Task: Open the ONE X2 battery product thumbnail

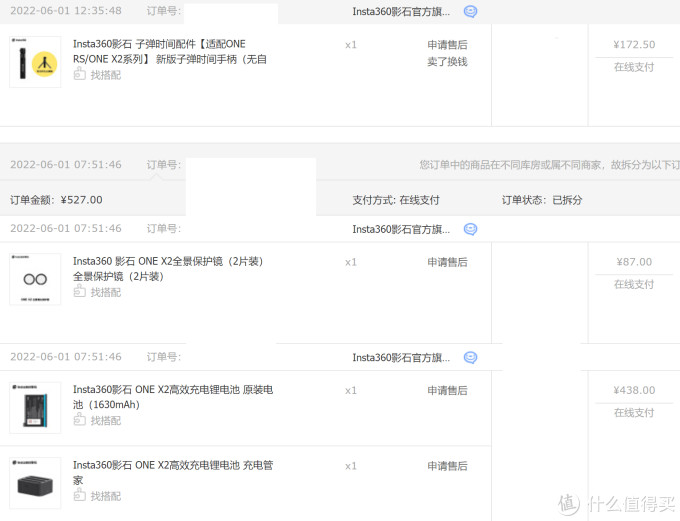Action: (35, 408)
